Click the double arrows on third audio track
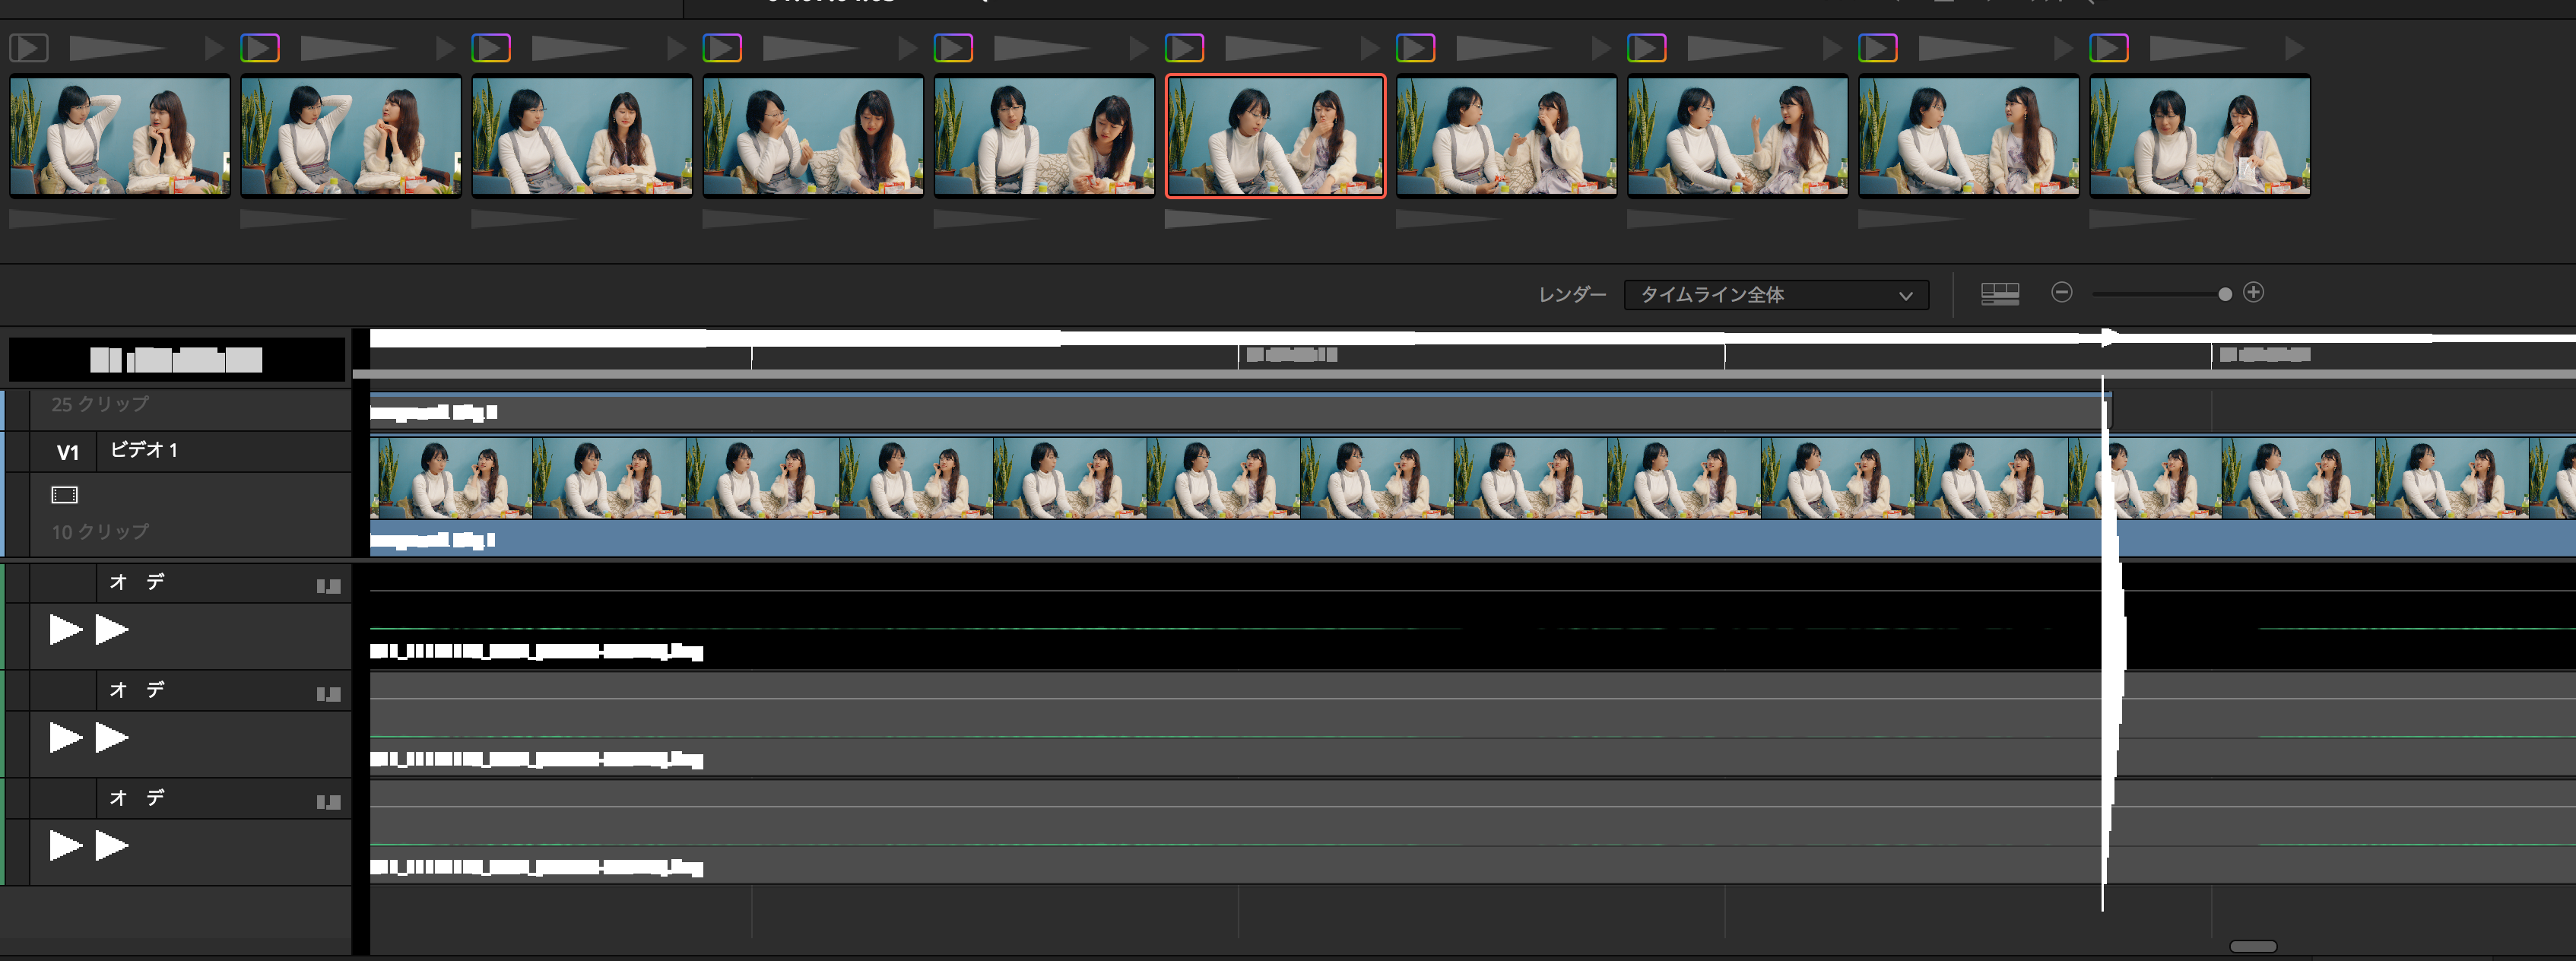 (x=89, y=846)
